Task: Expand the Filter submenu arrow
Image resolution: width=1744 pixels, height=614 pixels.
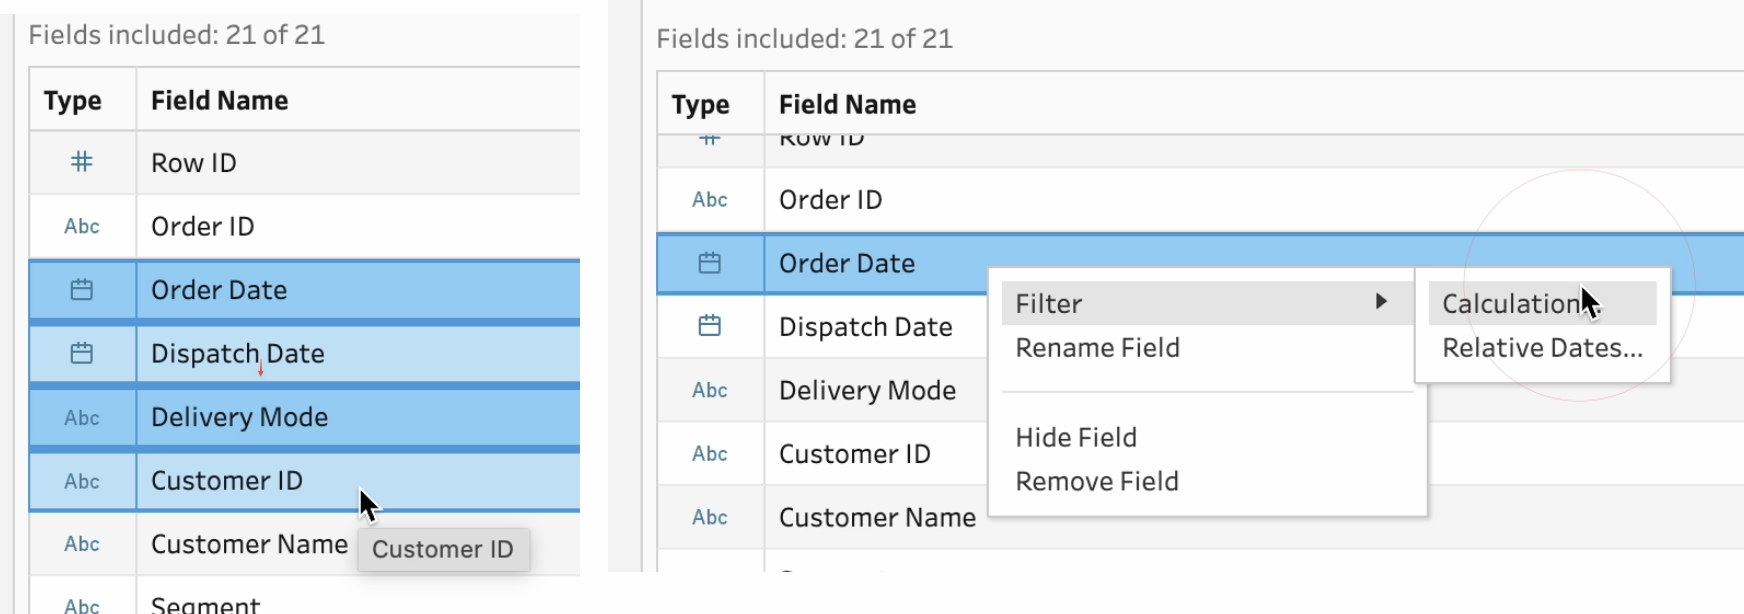Action: (x=1381, y=302)
